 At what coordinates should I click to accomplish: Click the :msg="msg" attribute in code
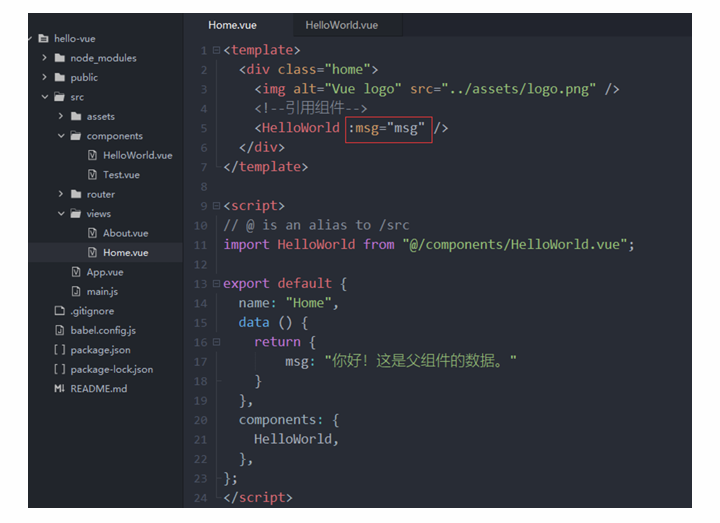[388, 128]
